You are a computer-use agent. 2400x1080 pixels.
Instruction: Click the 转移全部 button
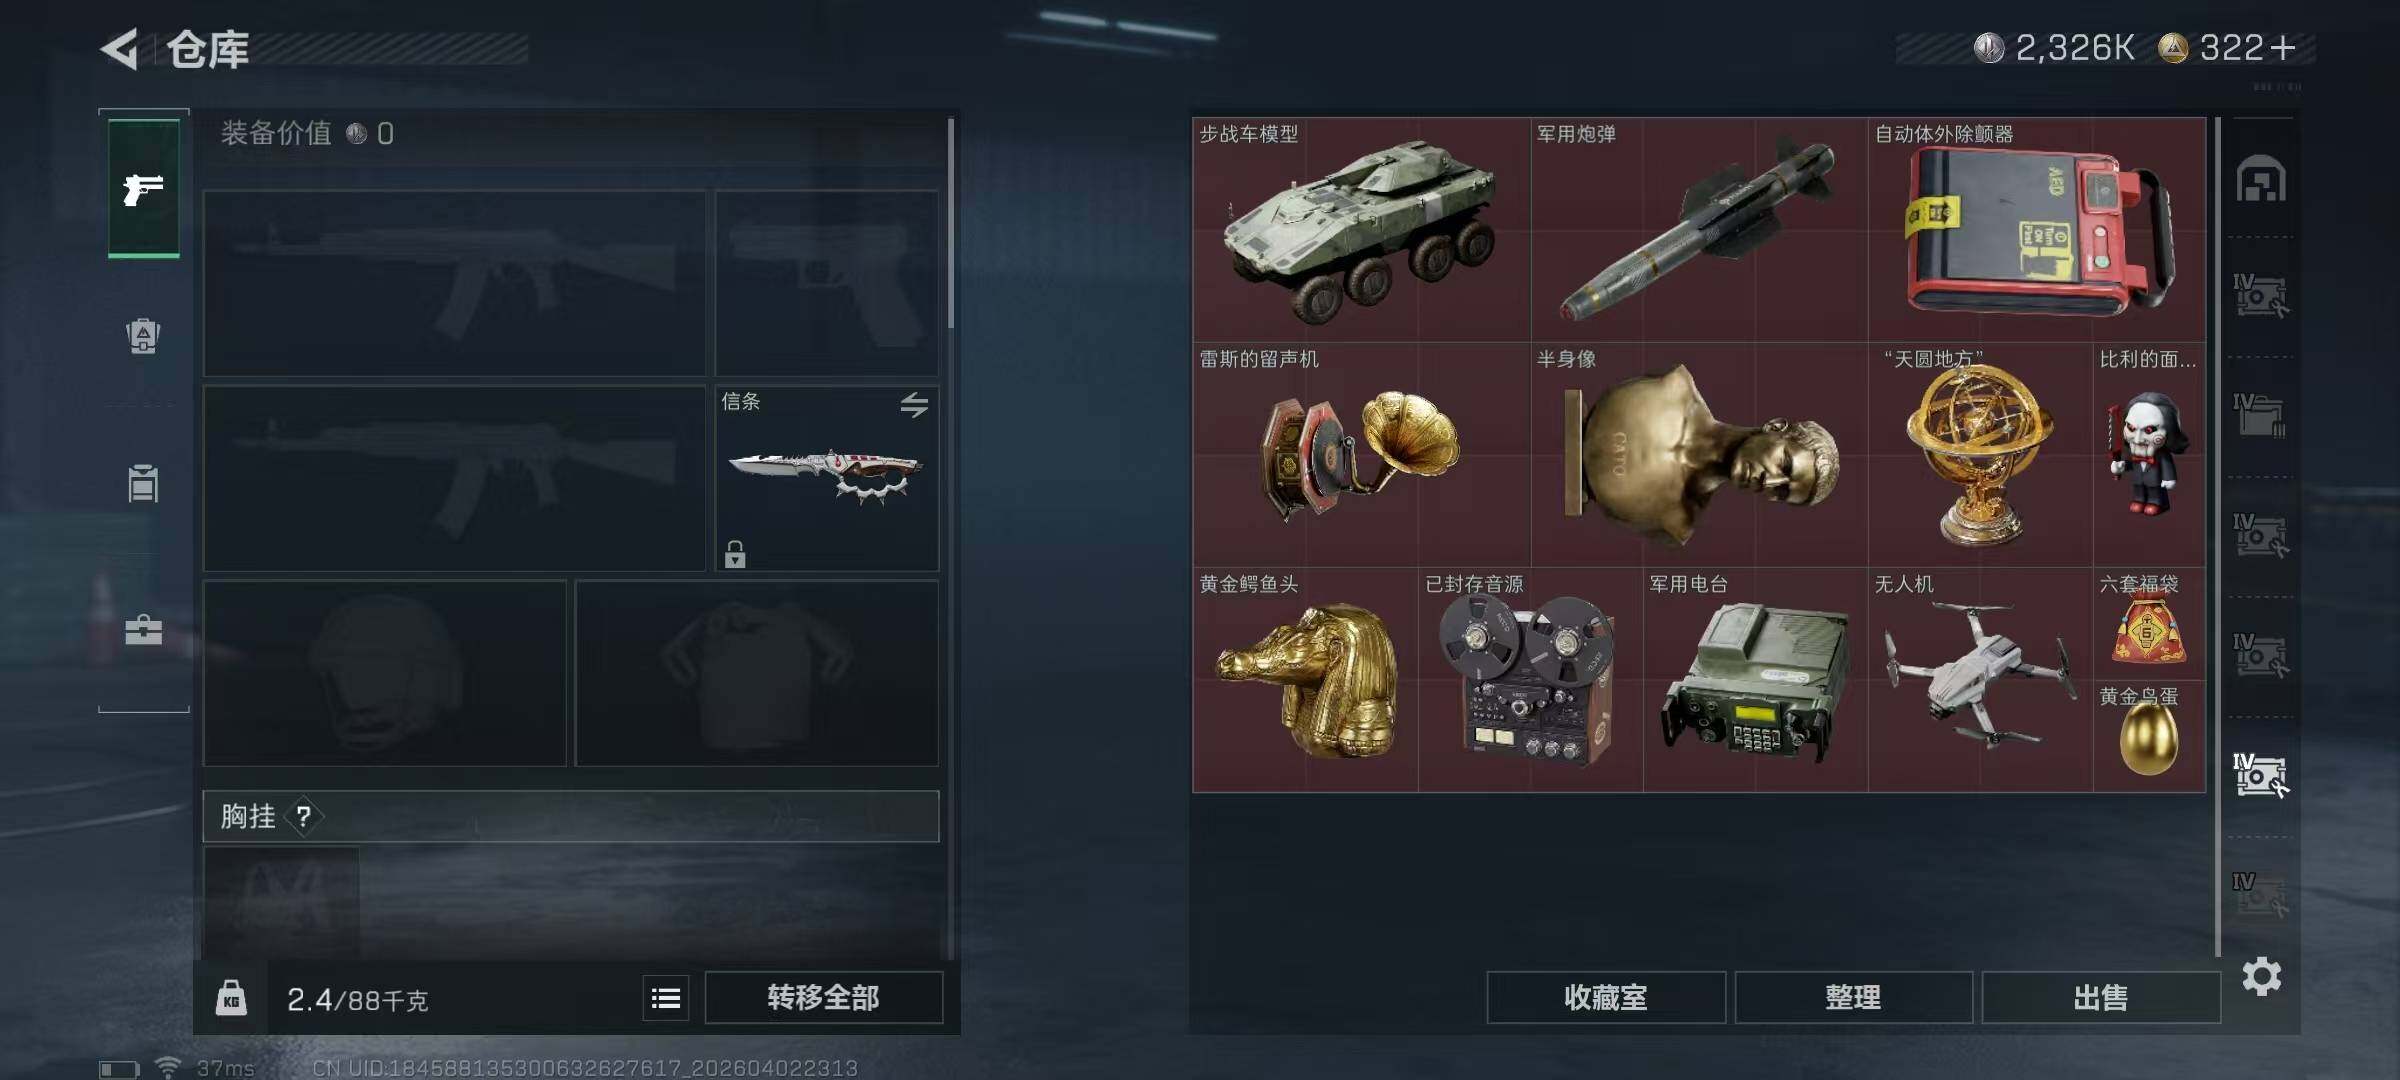[x=824, y=997]
